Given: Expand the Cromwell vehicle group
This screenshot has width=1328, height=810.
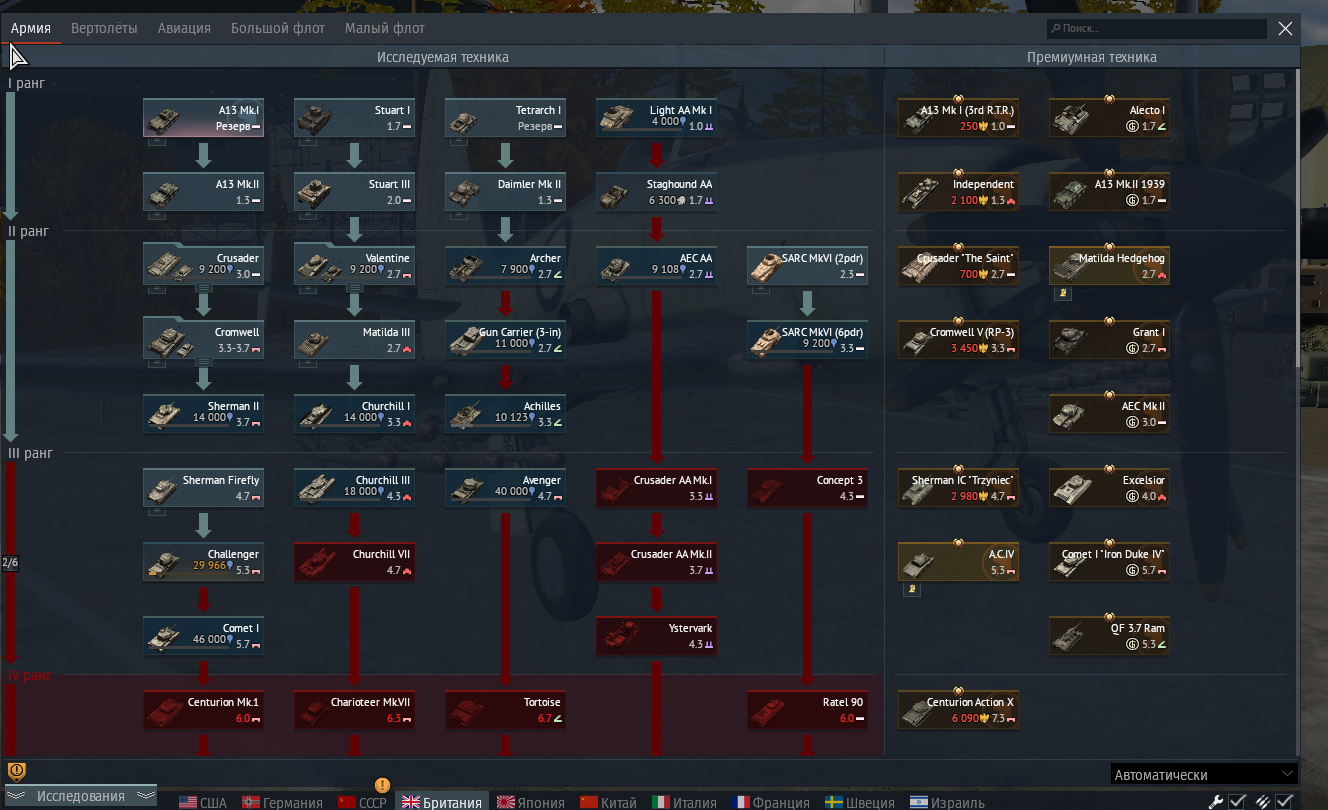Looking at the screenshot, I should [203, 364].
